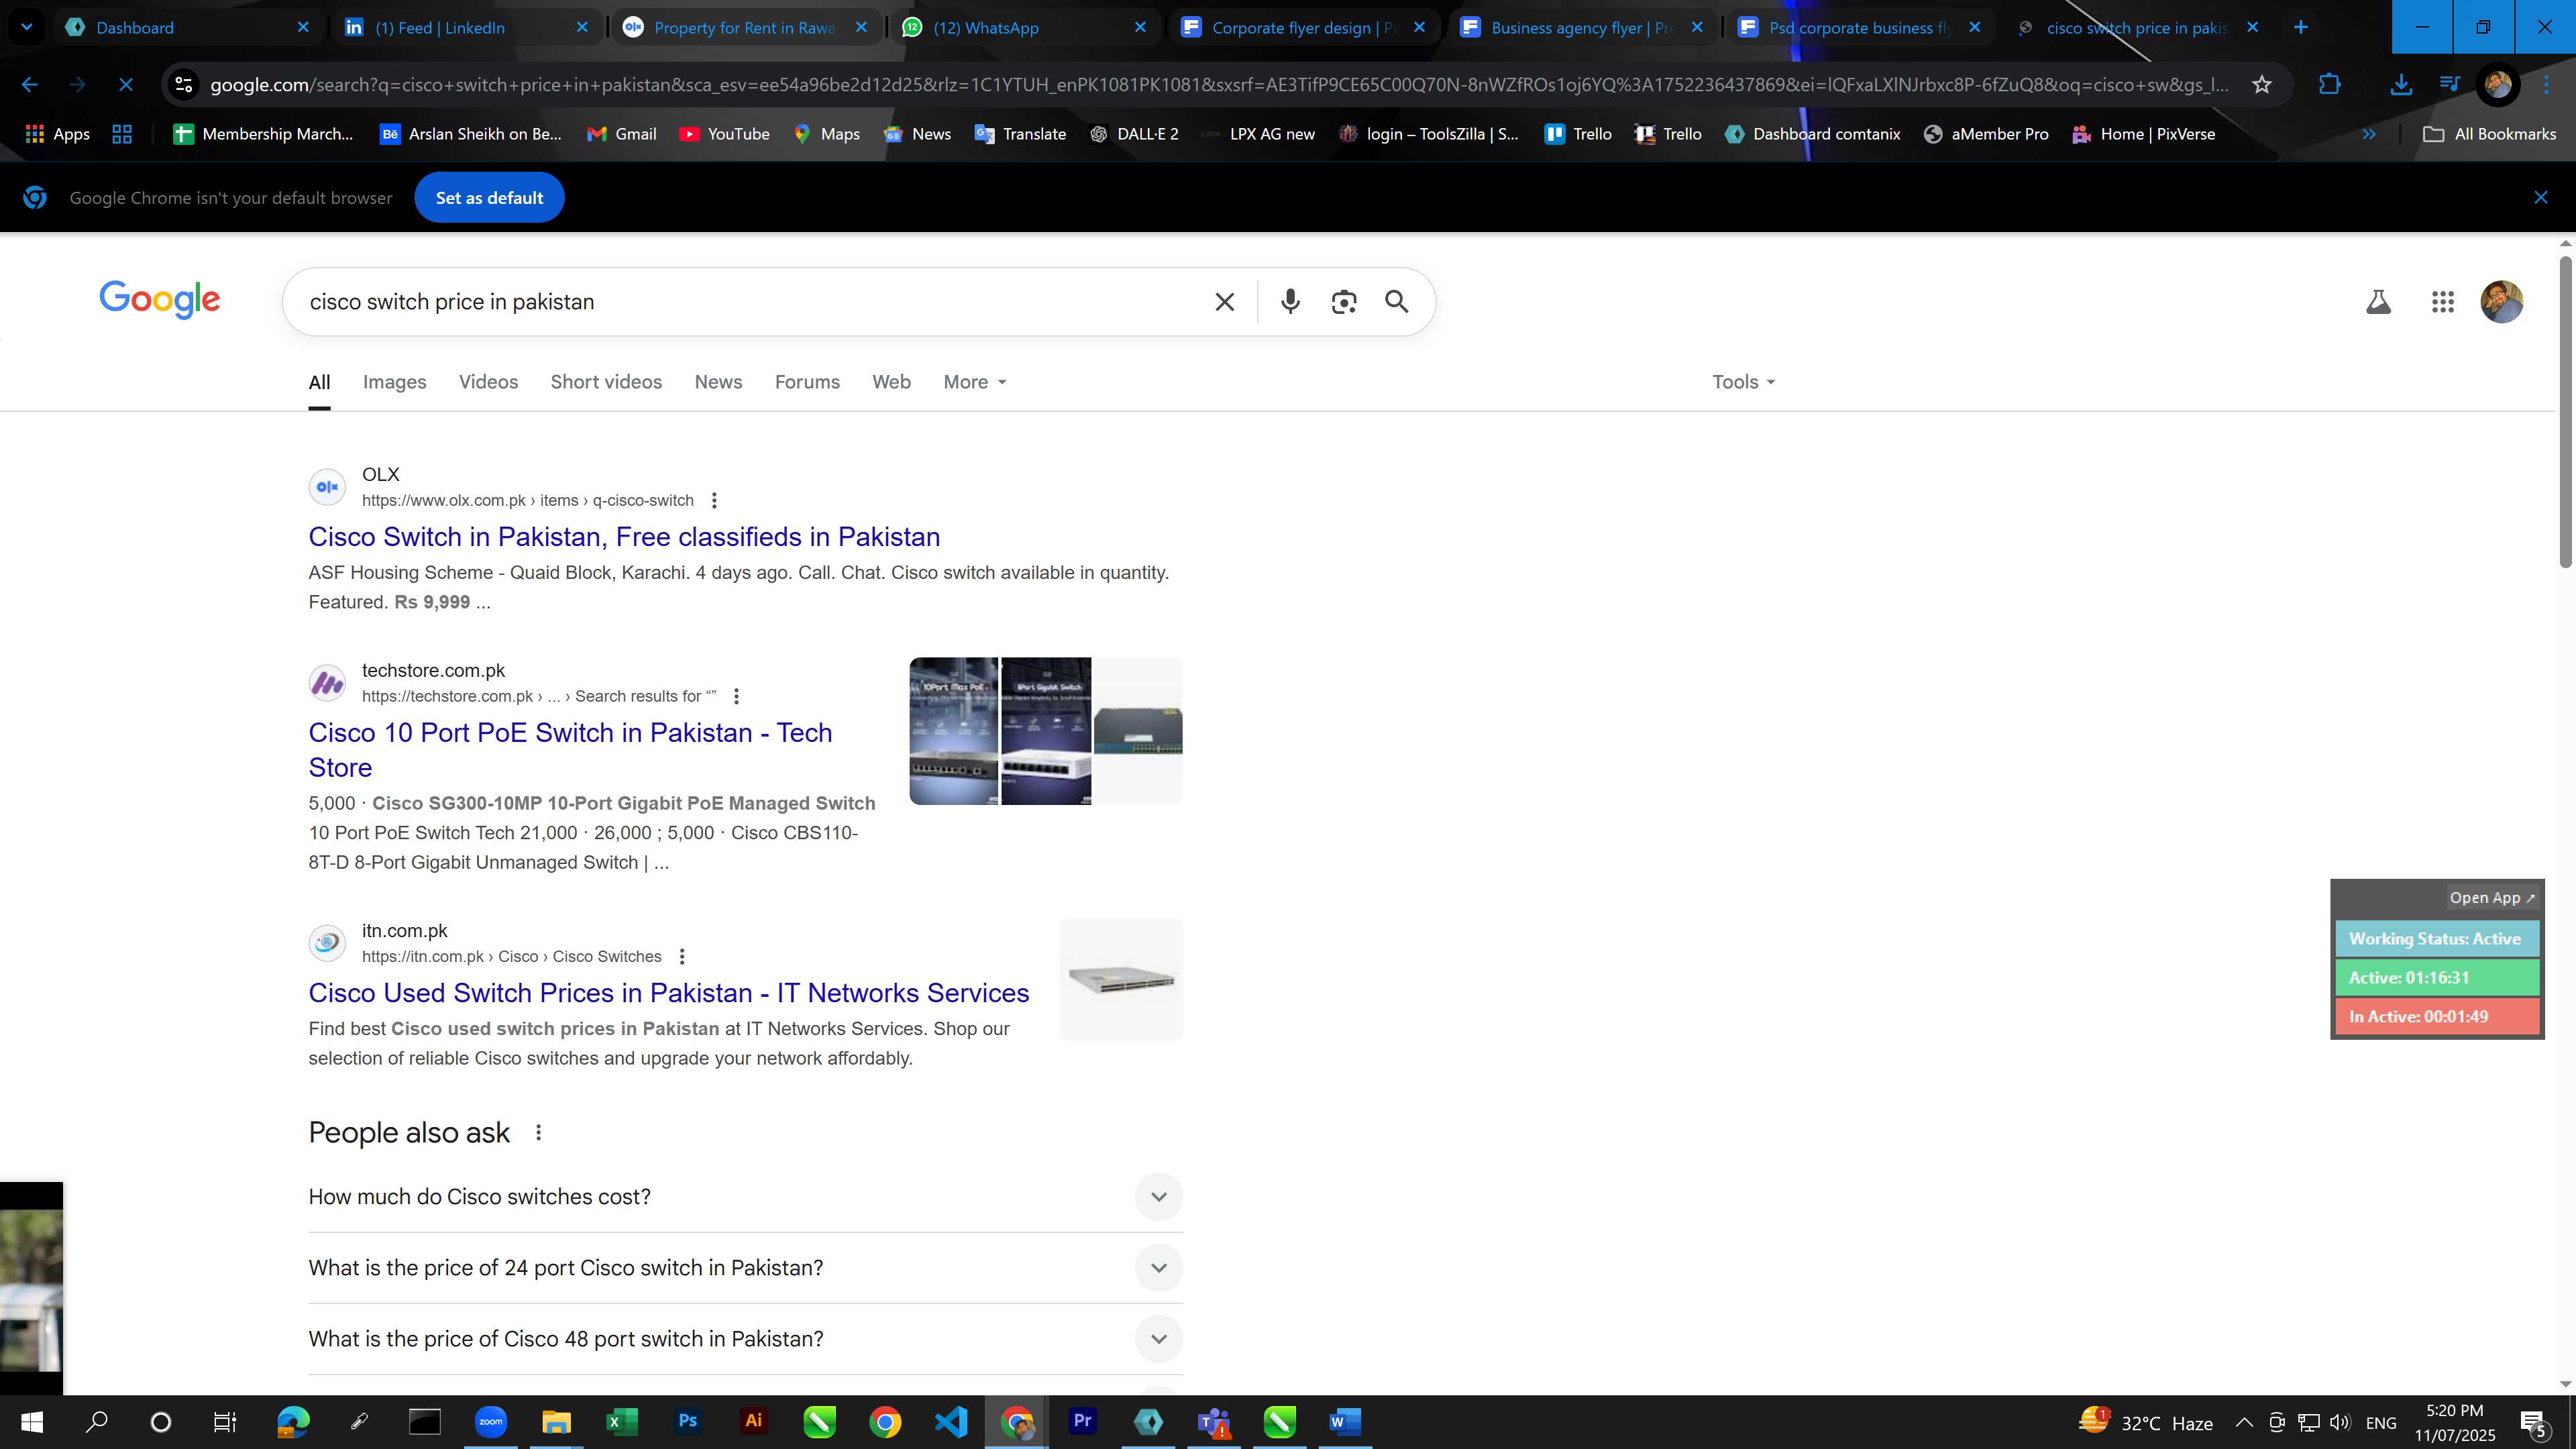Open Chrome extensions puzzle icon
The width and height of the screenshot is (2576, 1449).
pos(2330,84)
